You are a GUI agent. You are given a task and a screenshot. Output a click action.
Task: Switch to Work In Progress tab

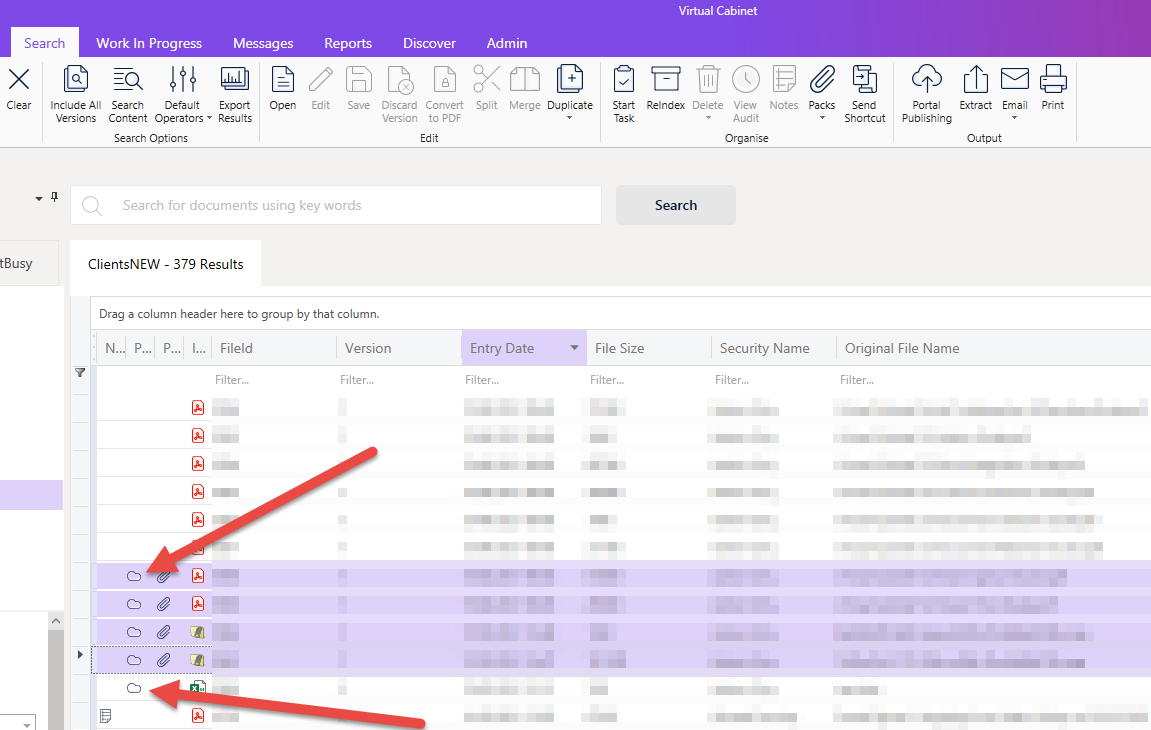[x=149, y=43]
